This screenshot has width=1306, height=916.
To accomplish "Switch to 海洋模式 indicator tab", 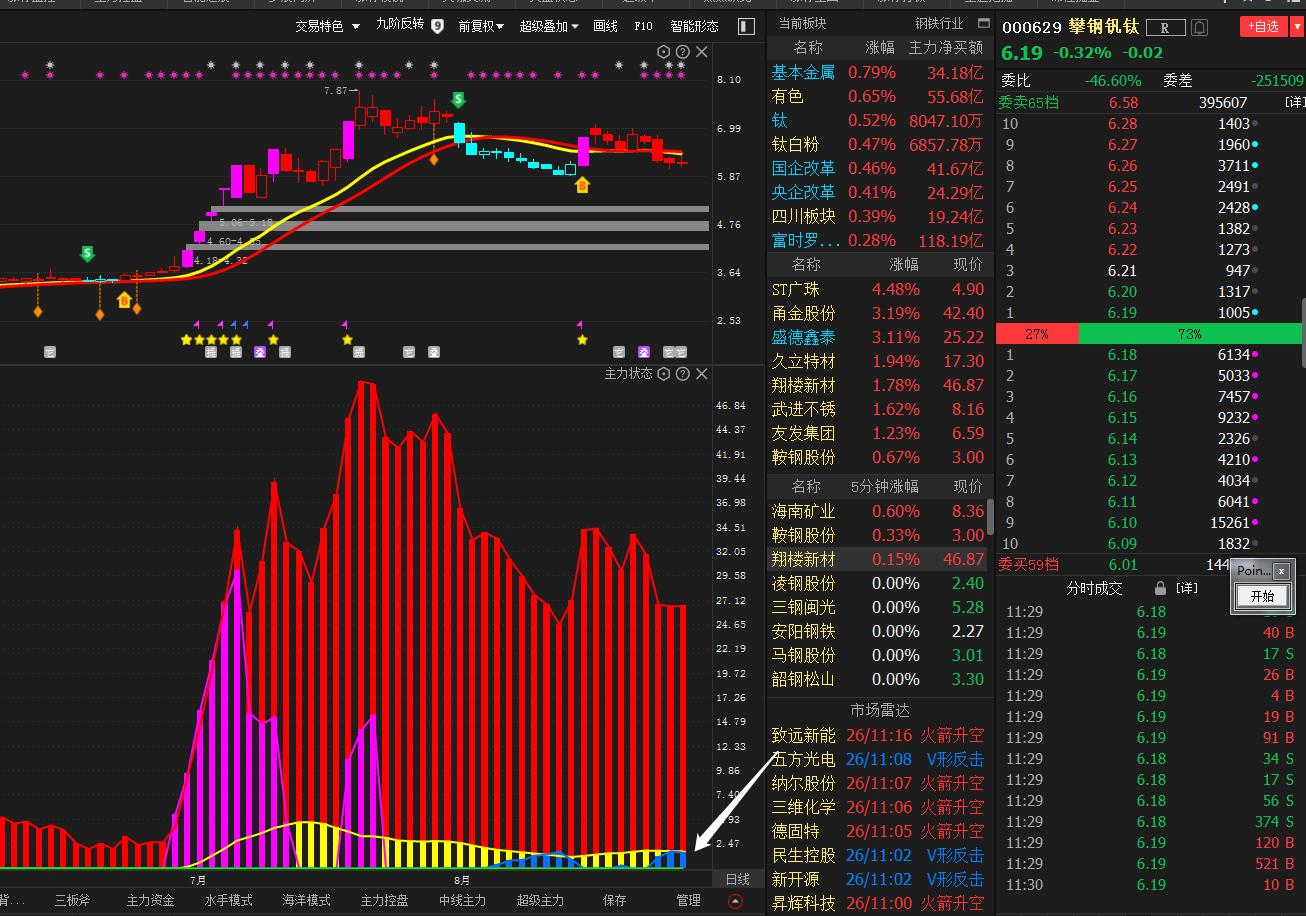I will point(306,901).
